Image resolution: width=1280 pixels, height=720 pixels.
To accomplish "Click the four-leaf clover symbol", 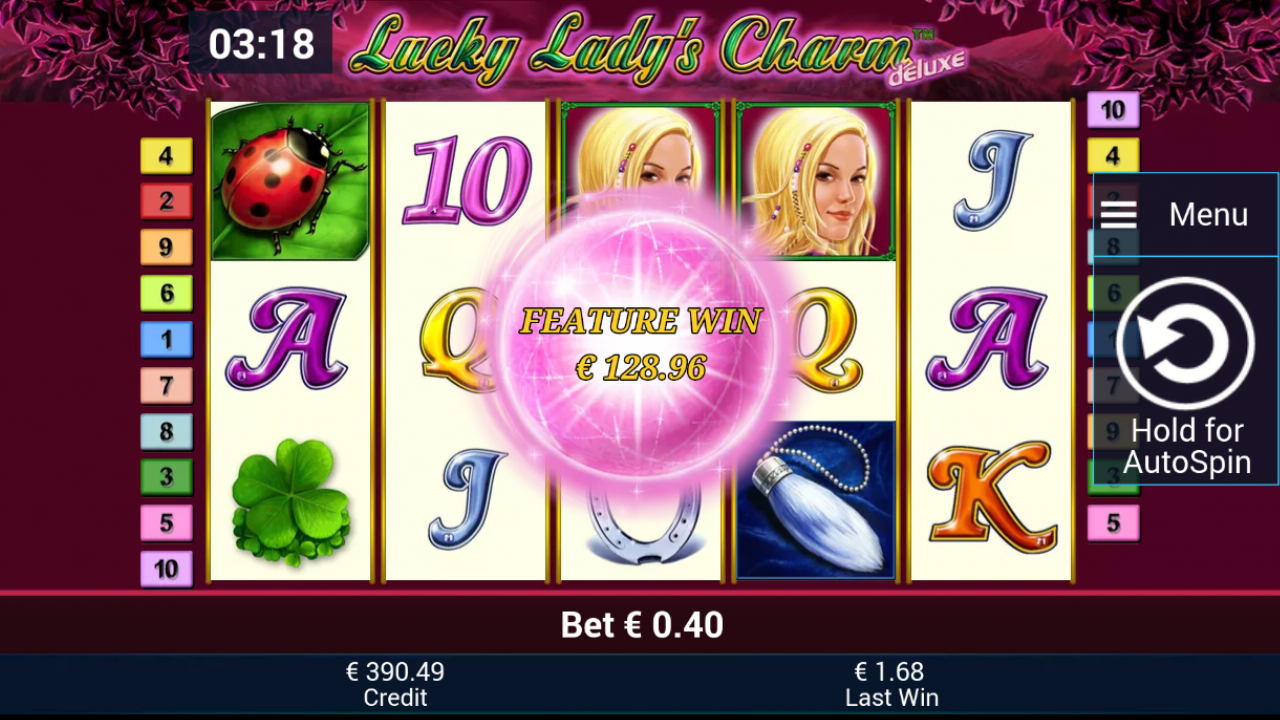I will pos(290,499).
